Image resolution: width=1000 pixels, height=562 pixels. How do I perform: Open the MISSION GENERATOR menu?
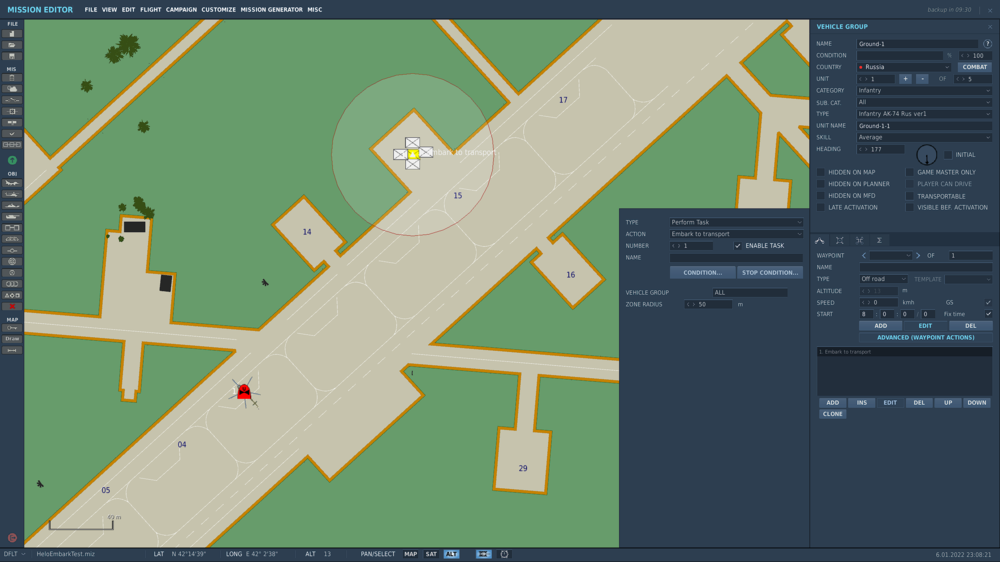click(271, 10)
